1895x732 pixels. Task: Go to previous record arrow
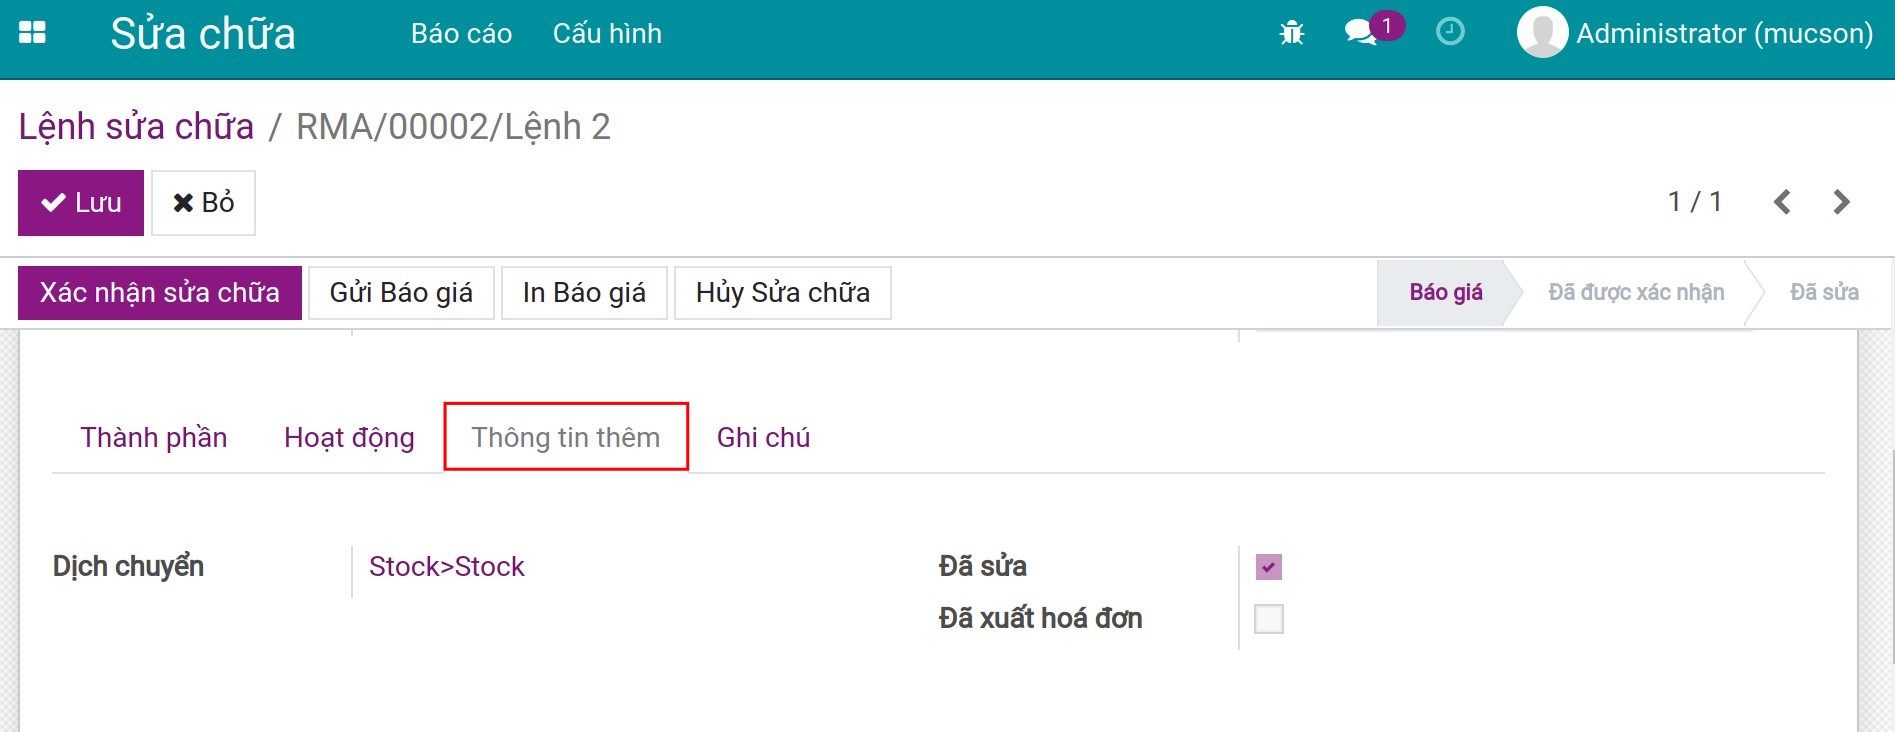click(x=1782, y=202)
